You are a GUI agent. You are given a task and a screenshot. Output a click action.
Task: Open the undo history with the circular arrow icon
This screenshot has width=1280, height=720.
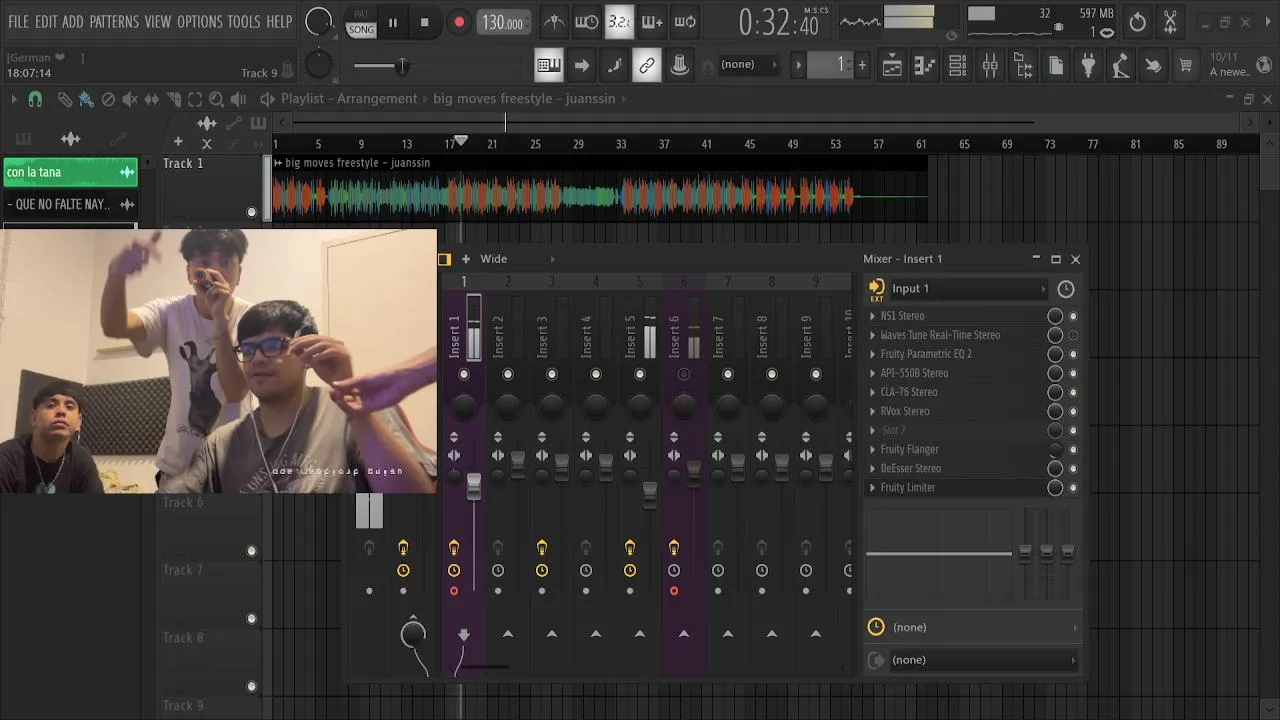click(1138, 22)
